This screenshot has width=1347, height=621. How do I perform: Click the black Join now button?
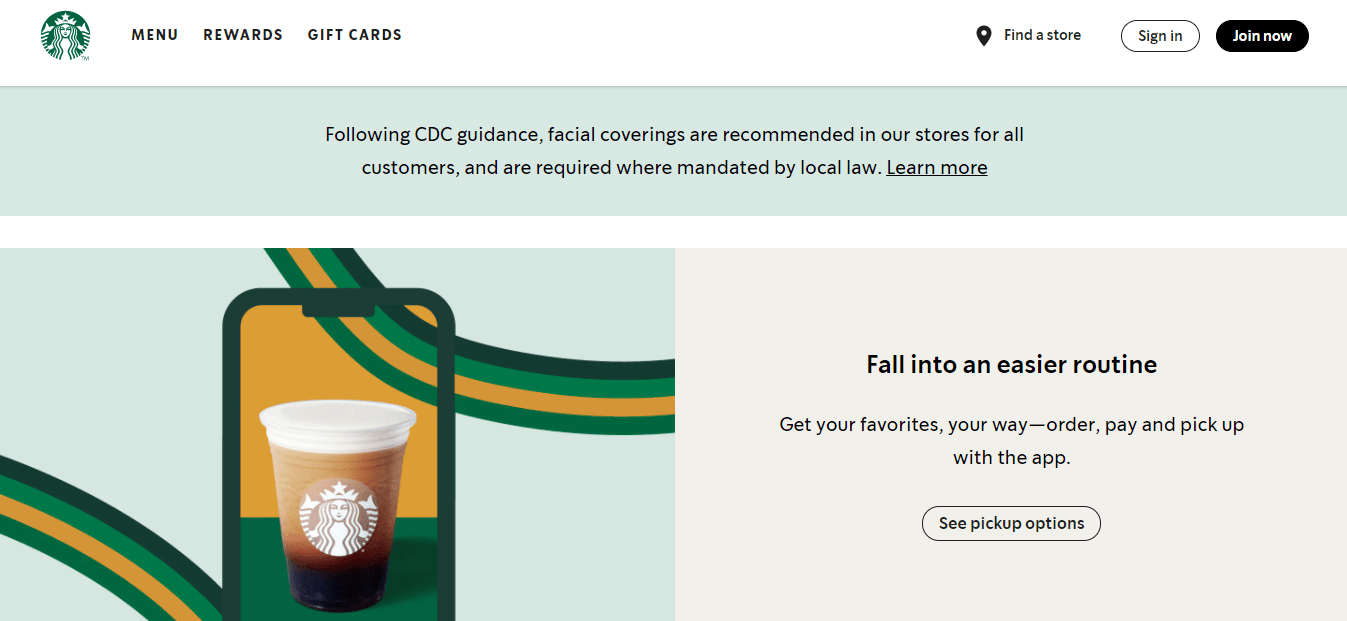(1262, 36)
